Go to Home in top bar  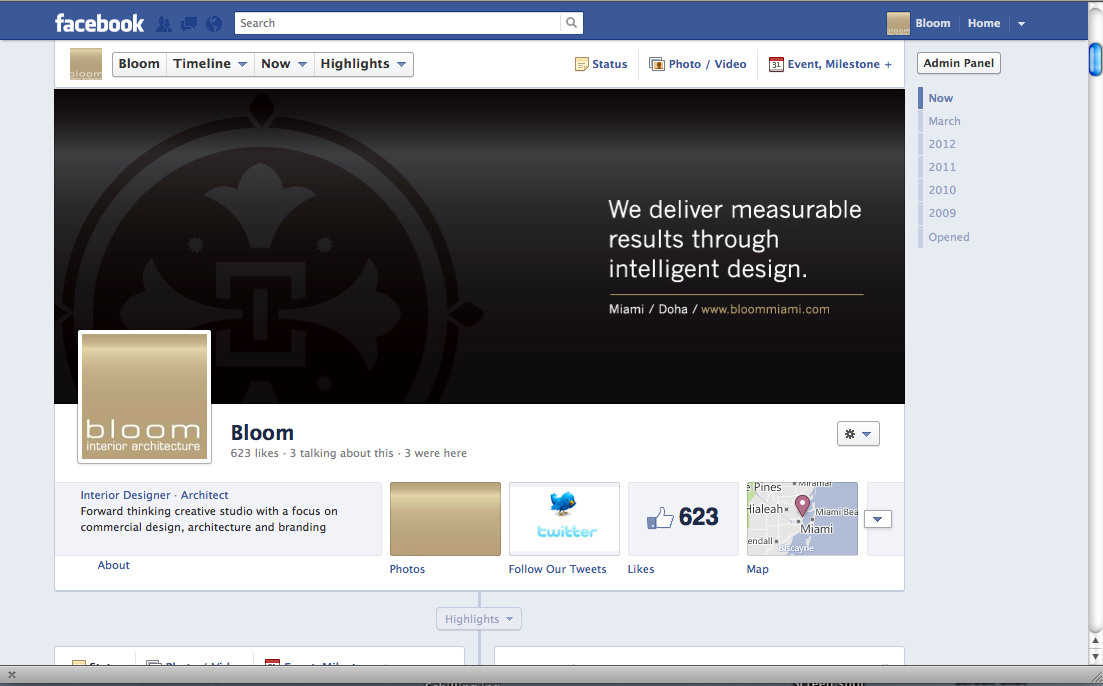pos(983,23)
